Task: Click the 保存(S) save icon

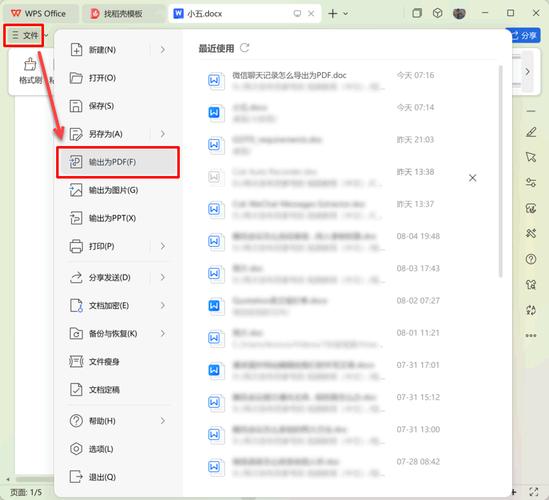Action: [76, 106]
